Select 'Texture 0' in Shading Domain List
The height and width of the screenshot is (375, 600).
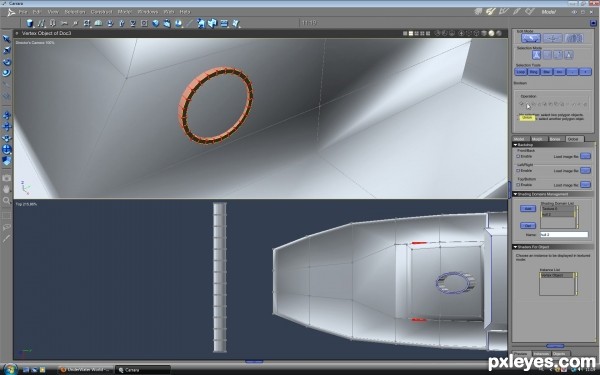(557, 209)
